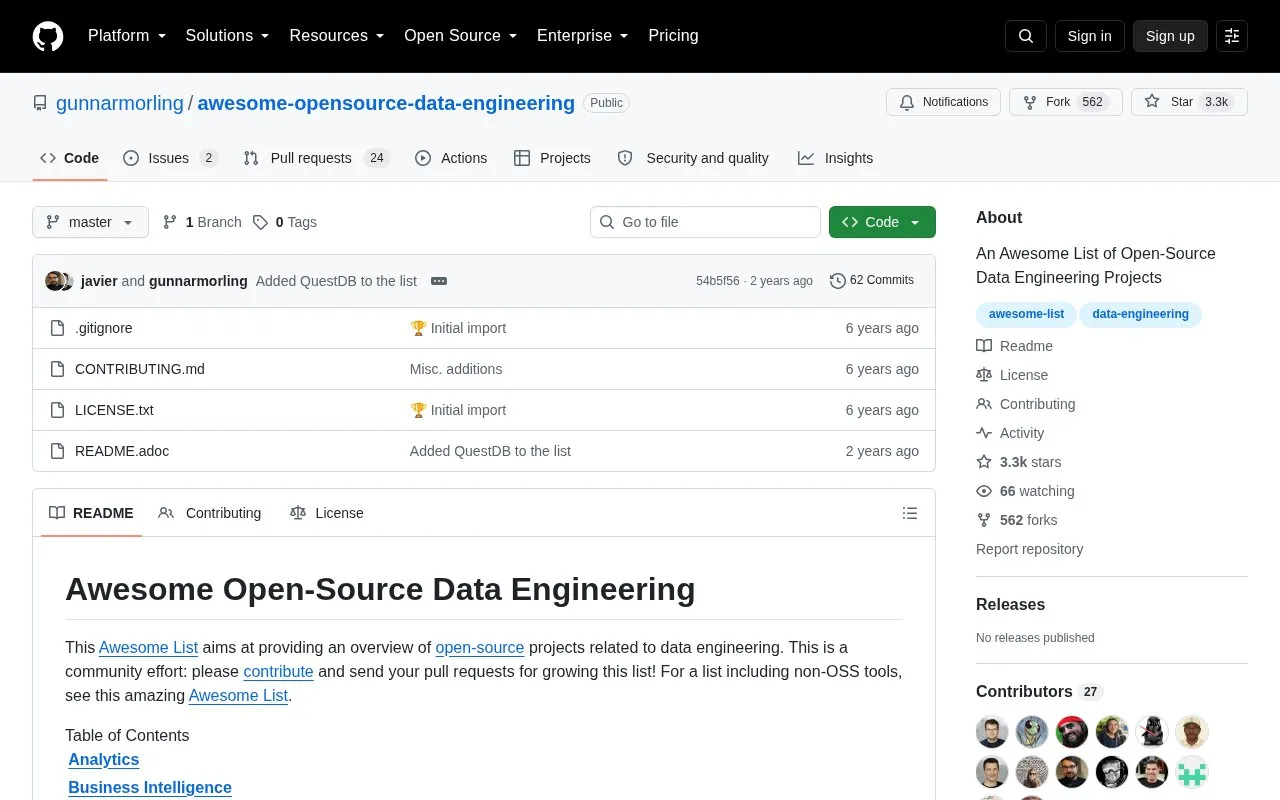Open the 62 Commits history
The height and width of the screenshot is (800, 1280).
(872, 281)
